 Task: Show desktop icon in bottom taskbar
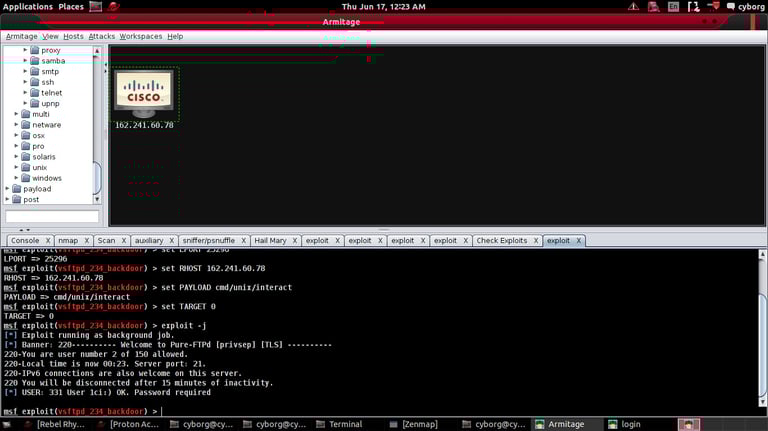[x=7, y=424]
